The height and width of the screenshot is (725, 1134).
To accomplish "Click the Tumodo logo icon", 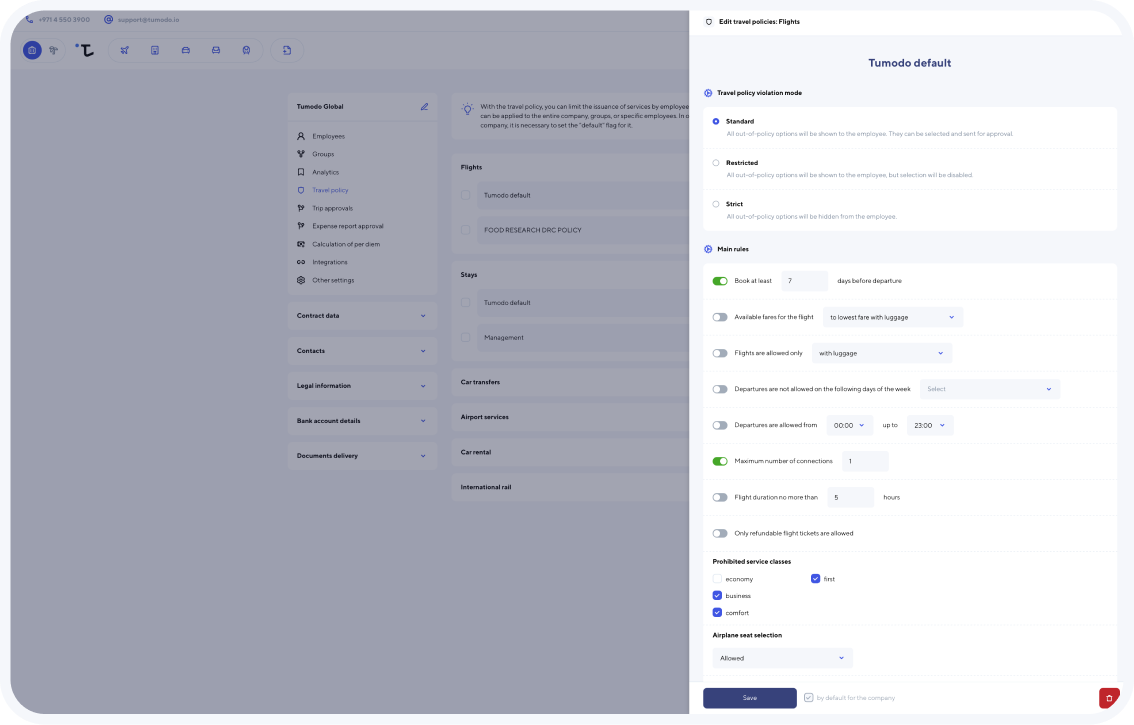I will (x=85, y=50).
